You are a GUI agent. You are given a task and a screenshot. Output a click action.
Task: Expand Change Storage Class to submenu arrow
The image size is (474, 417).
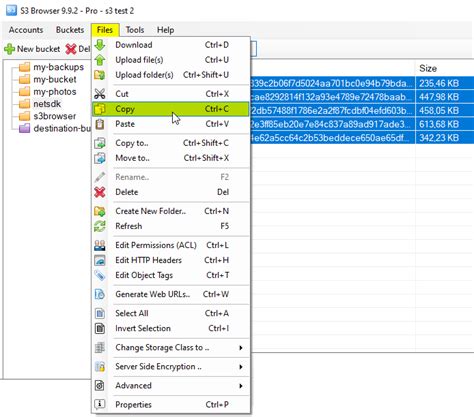[241, 348]
